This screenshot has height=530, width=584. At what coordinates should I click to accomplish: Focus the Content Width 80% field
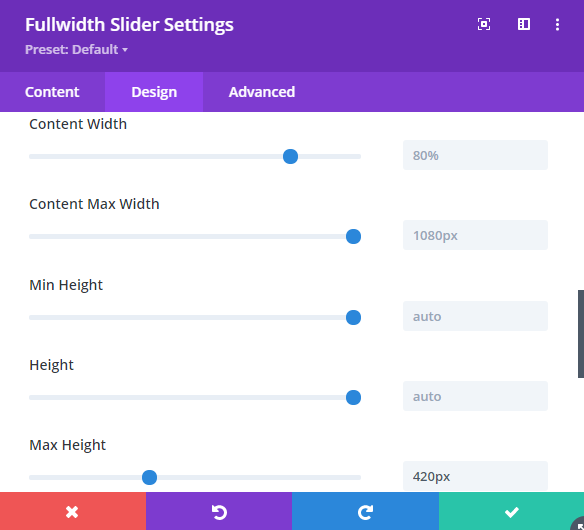[475, 155]
